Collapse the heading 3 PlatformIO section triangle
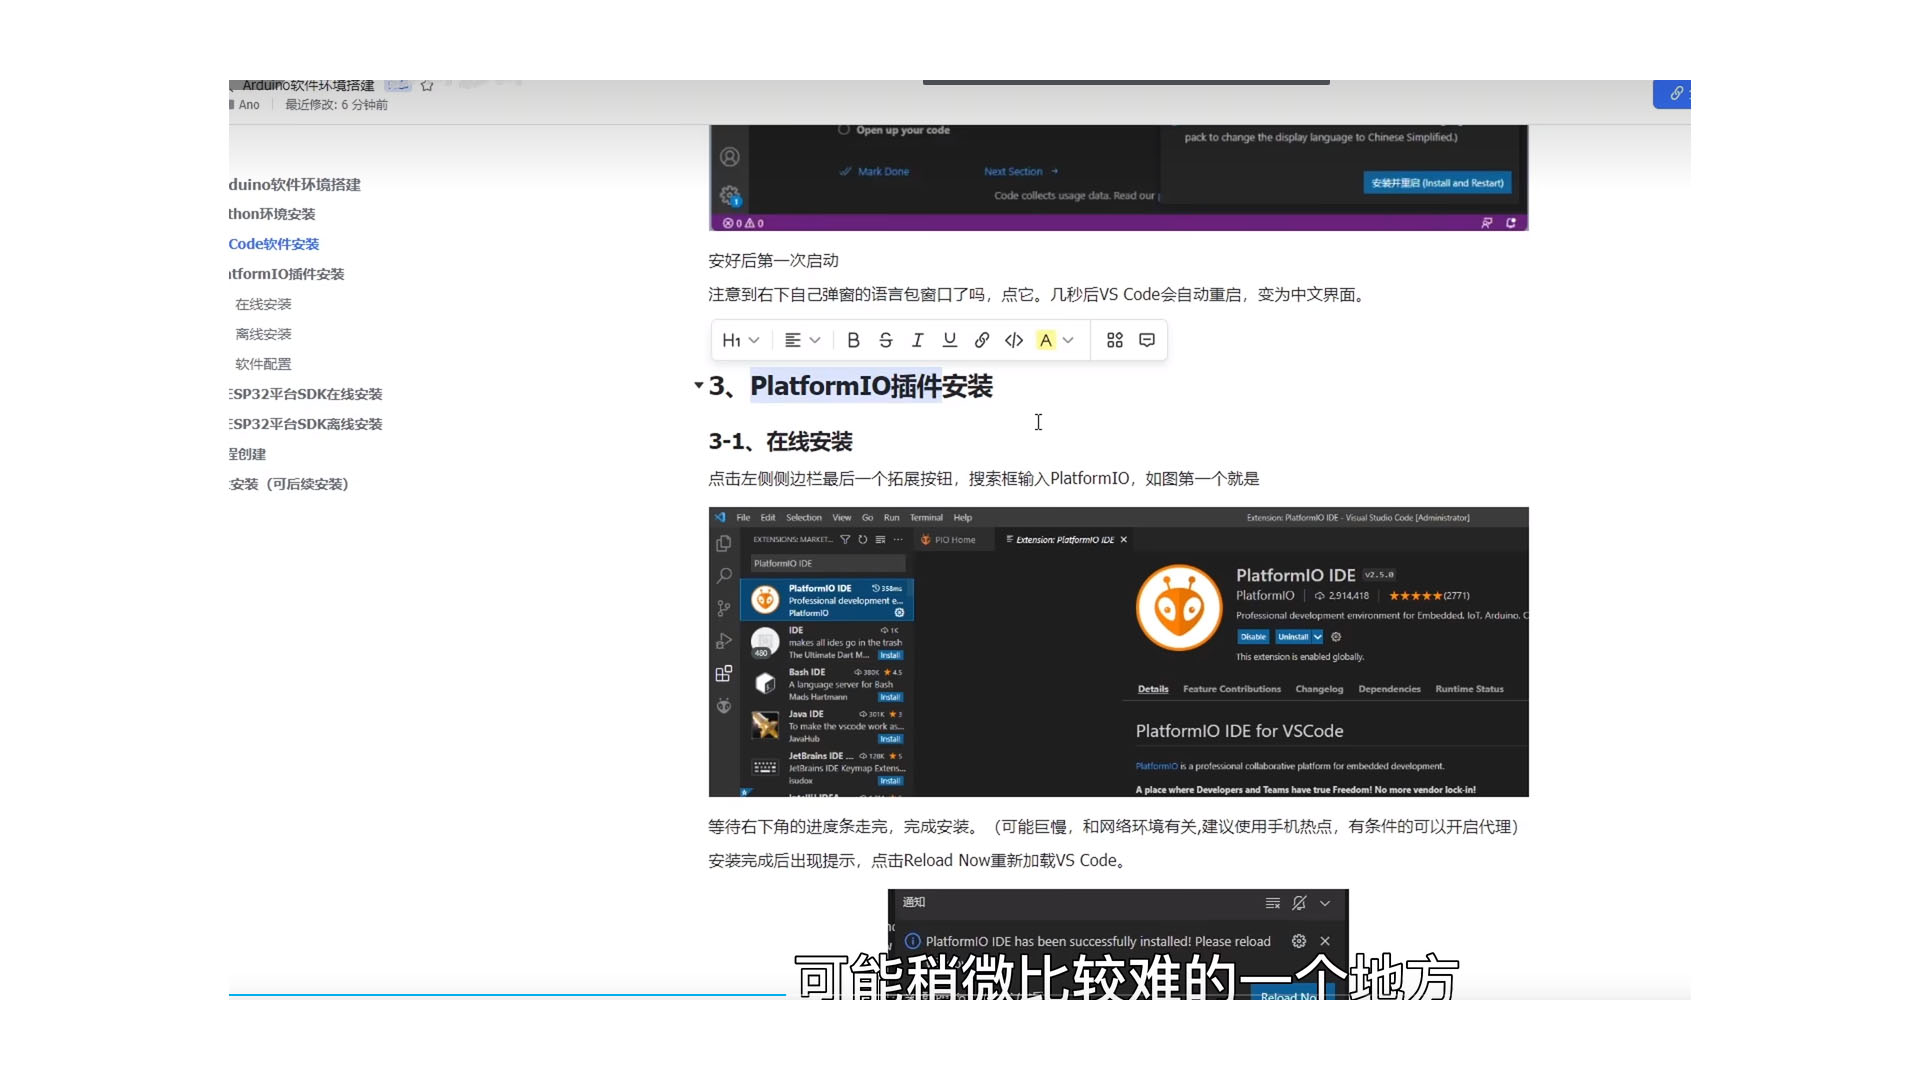Viewport: 1920px width, 1080px height. [x=698, y=386]
